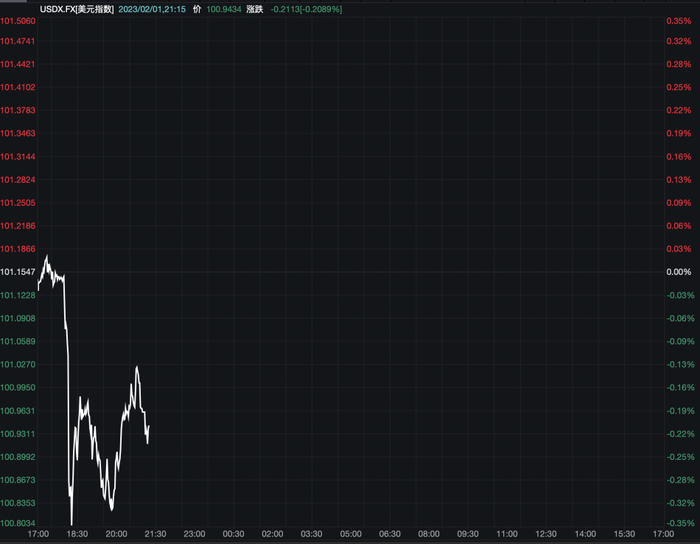Image resolution: width=700 pixels, height=544 pixels.
Task: Select the 08:00 time axis marker
Action: (x=429, y=534)
